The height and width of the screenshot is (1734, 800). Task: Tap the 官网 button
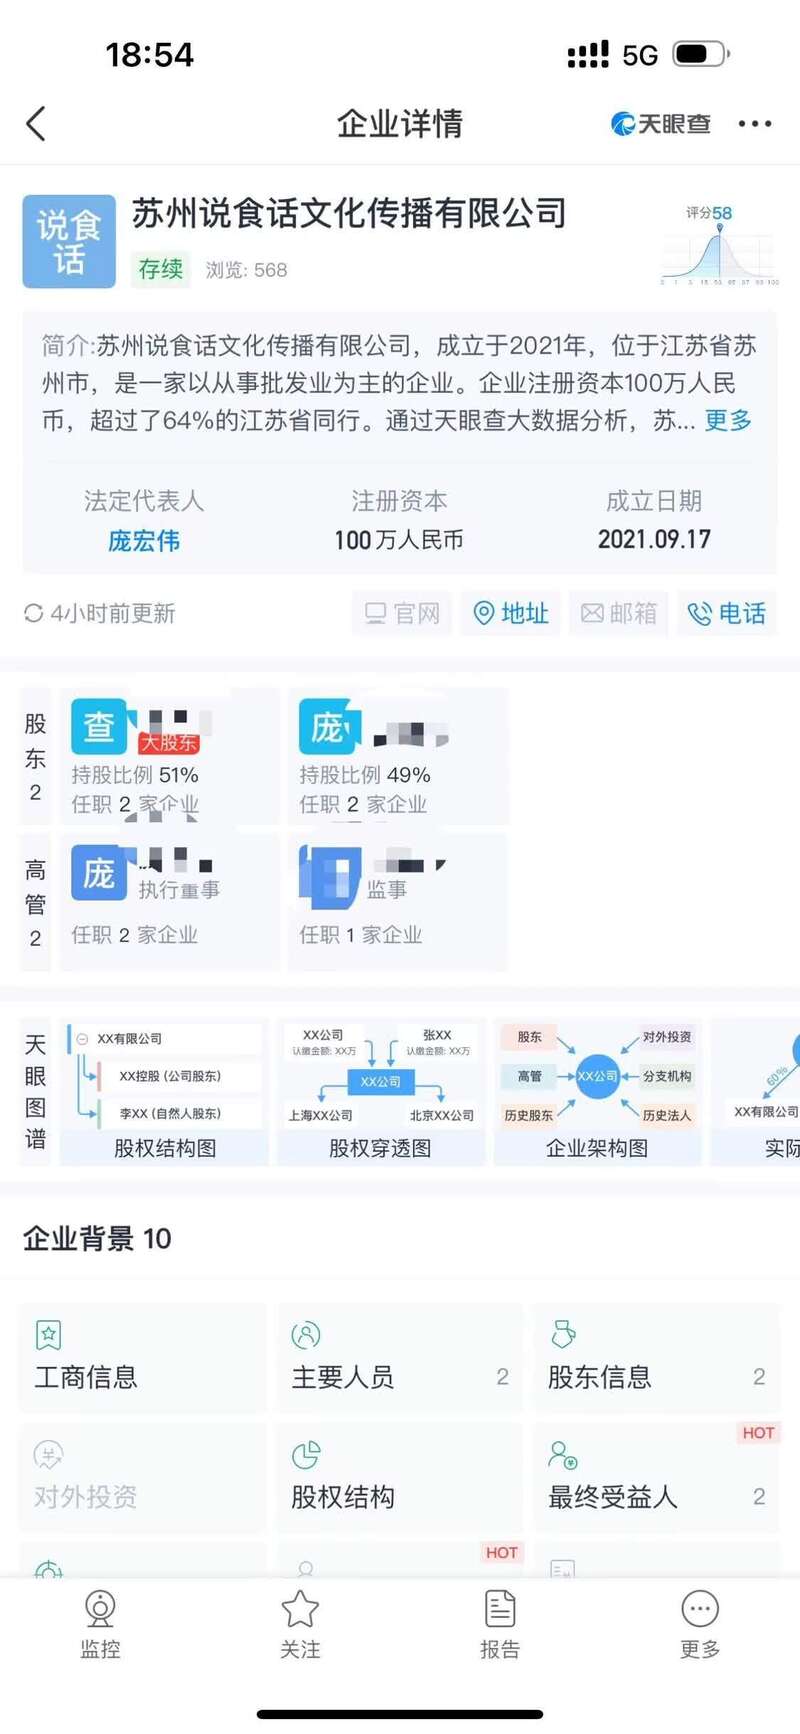[x=402, y=613]
